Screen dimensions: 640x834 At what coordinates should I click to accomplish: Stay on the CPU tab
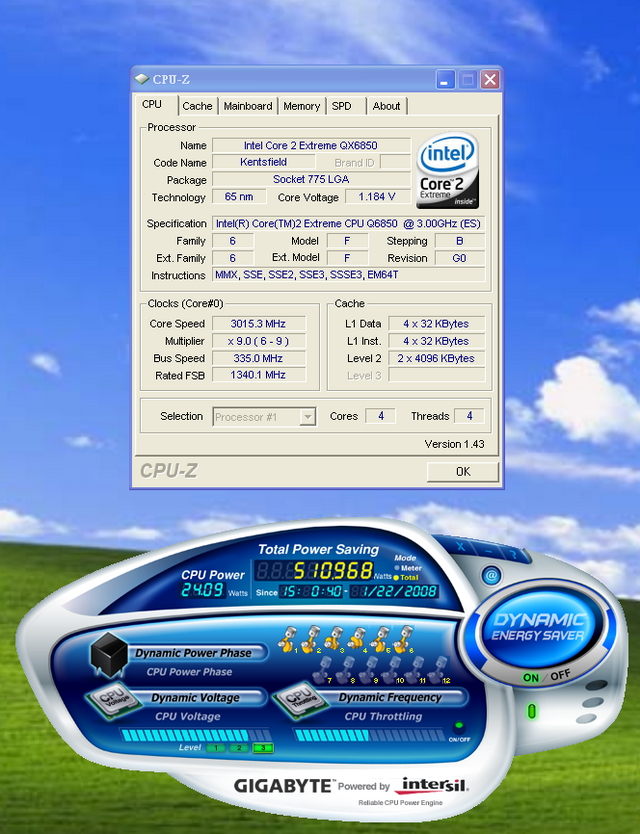point(152,104)
